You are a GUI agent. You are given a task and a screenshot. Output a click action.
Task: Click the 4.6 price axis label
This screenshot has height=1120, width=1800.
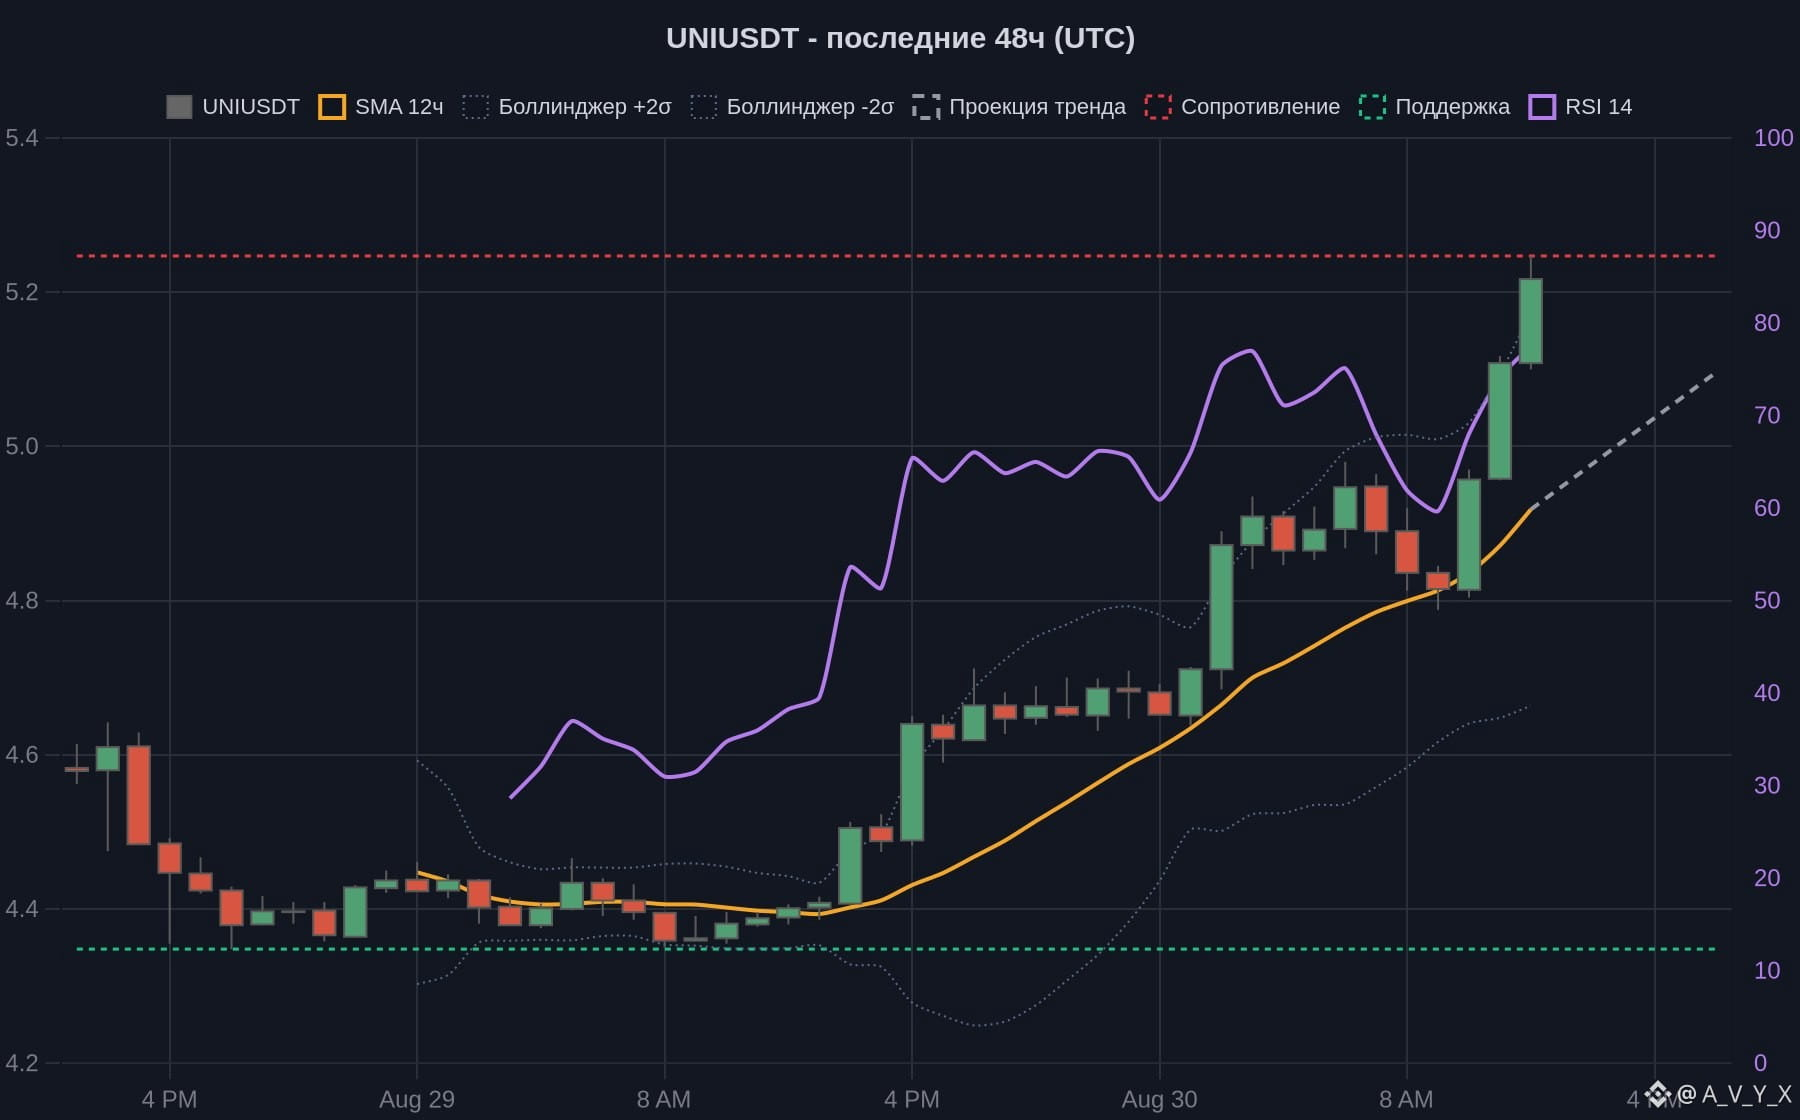pyautogui.click(x=22, y=755)
